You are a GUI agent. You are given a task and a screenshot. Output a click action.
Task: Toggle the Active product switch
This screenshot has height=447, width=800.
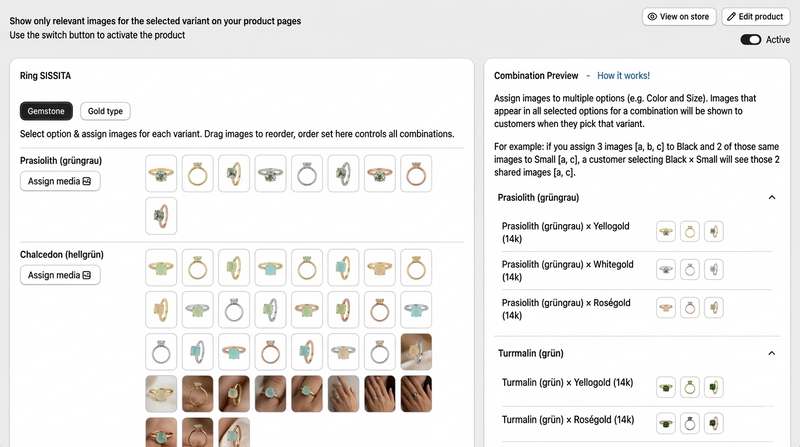click(x=751, y=40)
